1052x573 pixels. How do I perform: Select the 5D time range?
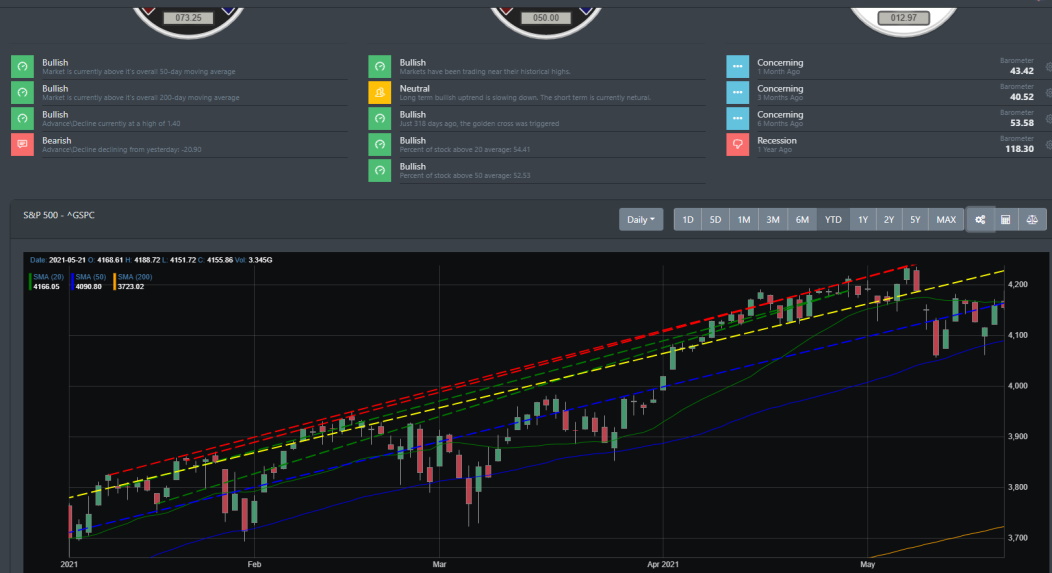[x=715, y=219]
